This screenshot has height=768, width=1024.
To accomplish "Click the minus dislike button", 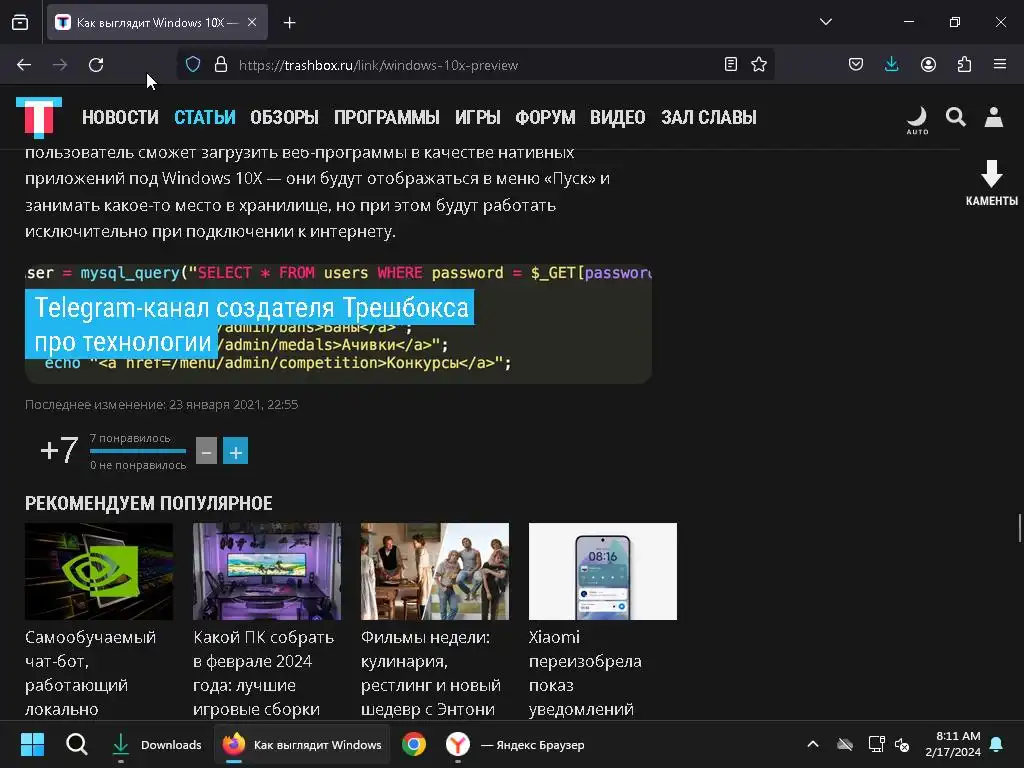I will [206, 451].
